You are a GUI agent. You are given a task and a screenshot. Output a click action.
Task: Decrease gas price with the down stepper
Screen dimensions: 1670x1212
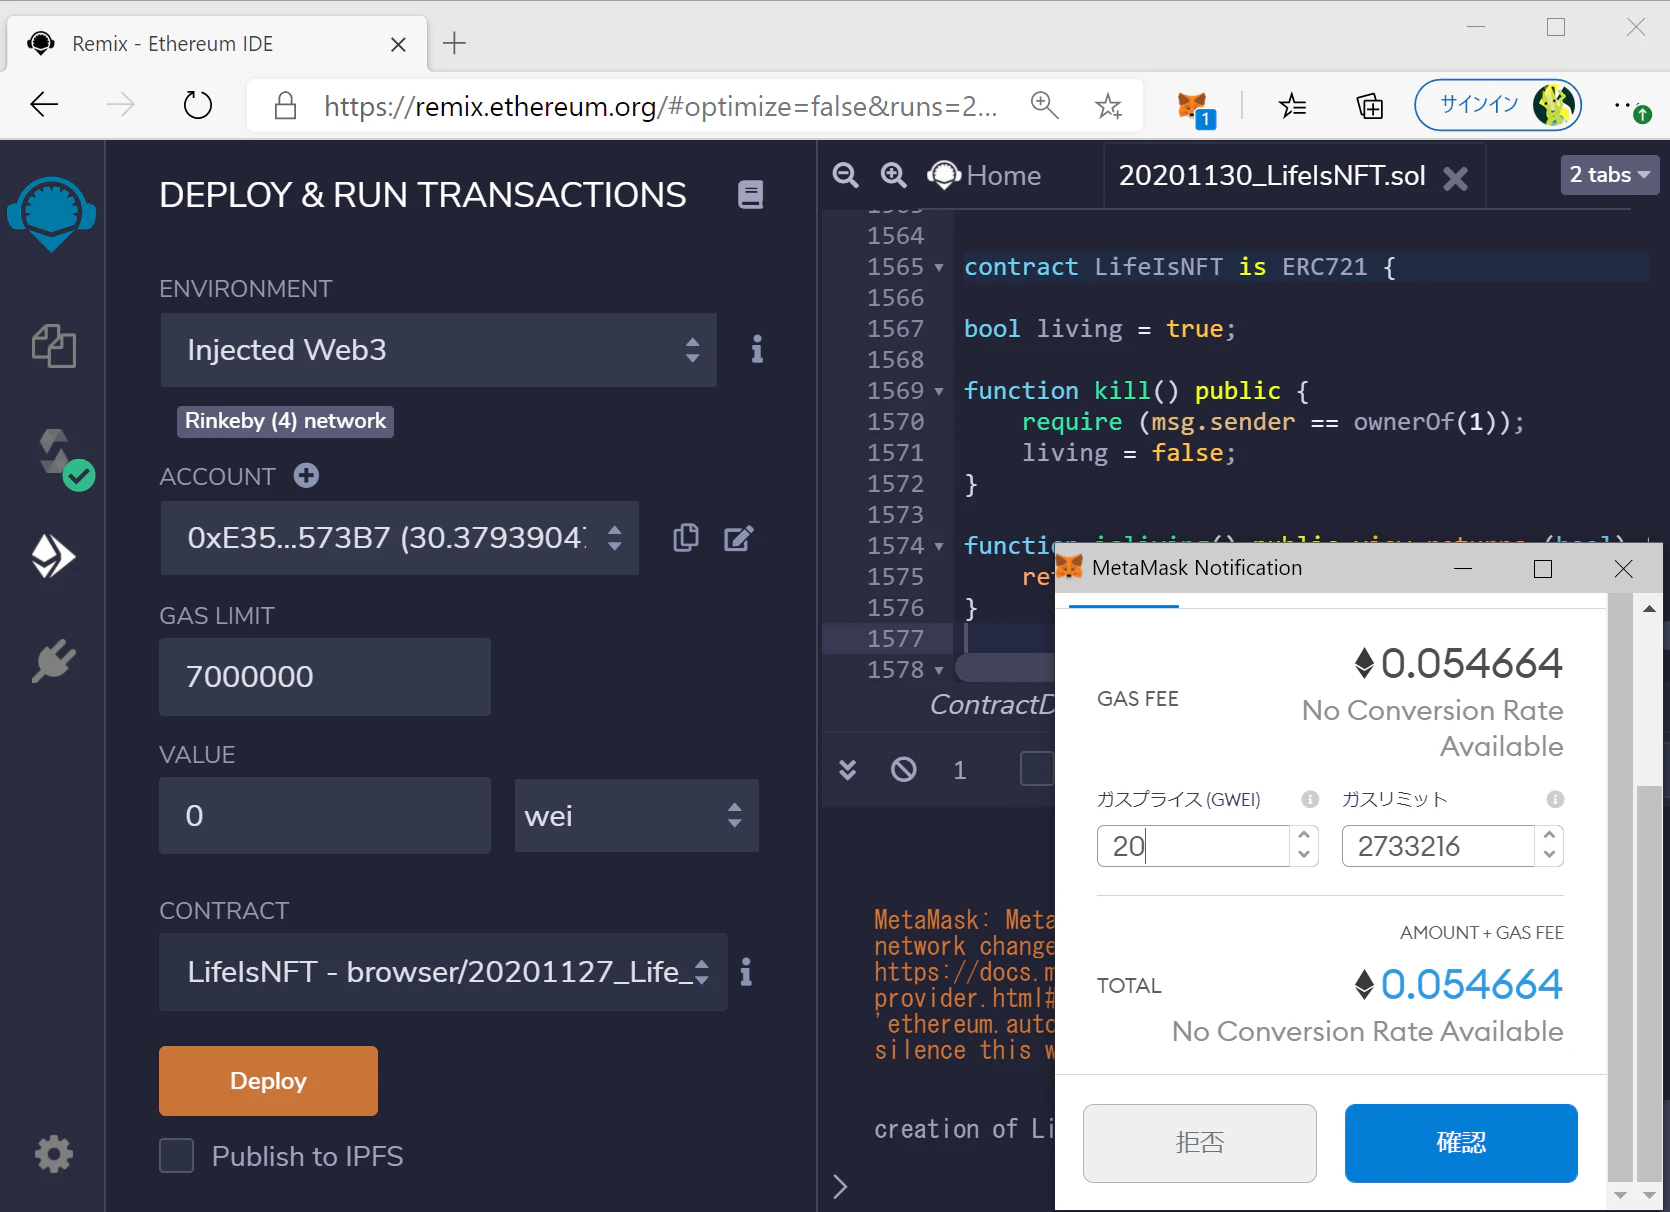1304,855
